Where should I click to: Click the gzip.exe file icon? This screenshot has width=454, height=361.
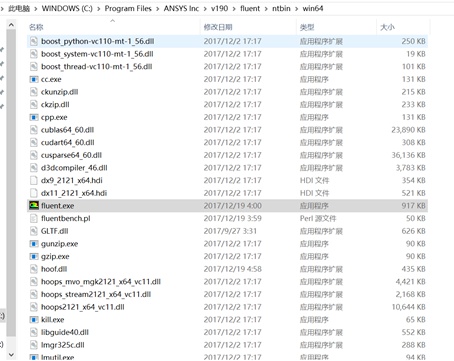pyautogui.click(x=34, y=257)
